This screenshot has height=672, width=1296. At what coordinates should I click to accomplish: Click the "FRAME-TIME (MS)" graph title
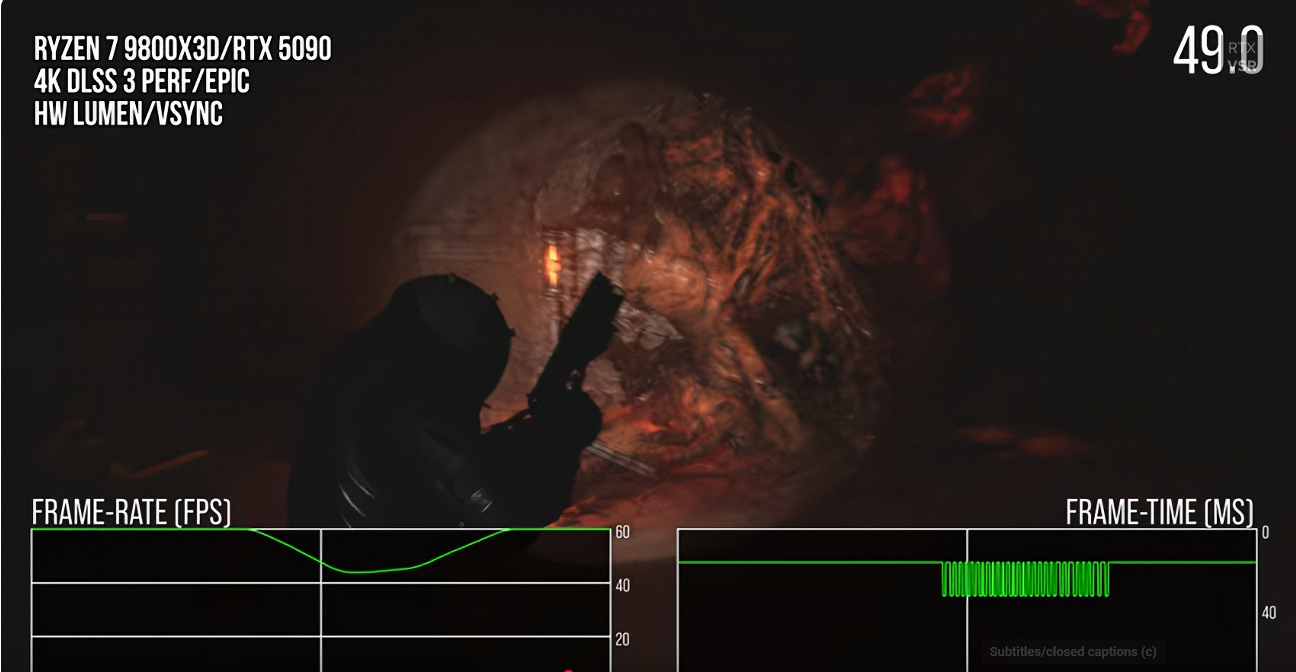point(1159,512)
